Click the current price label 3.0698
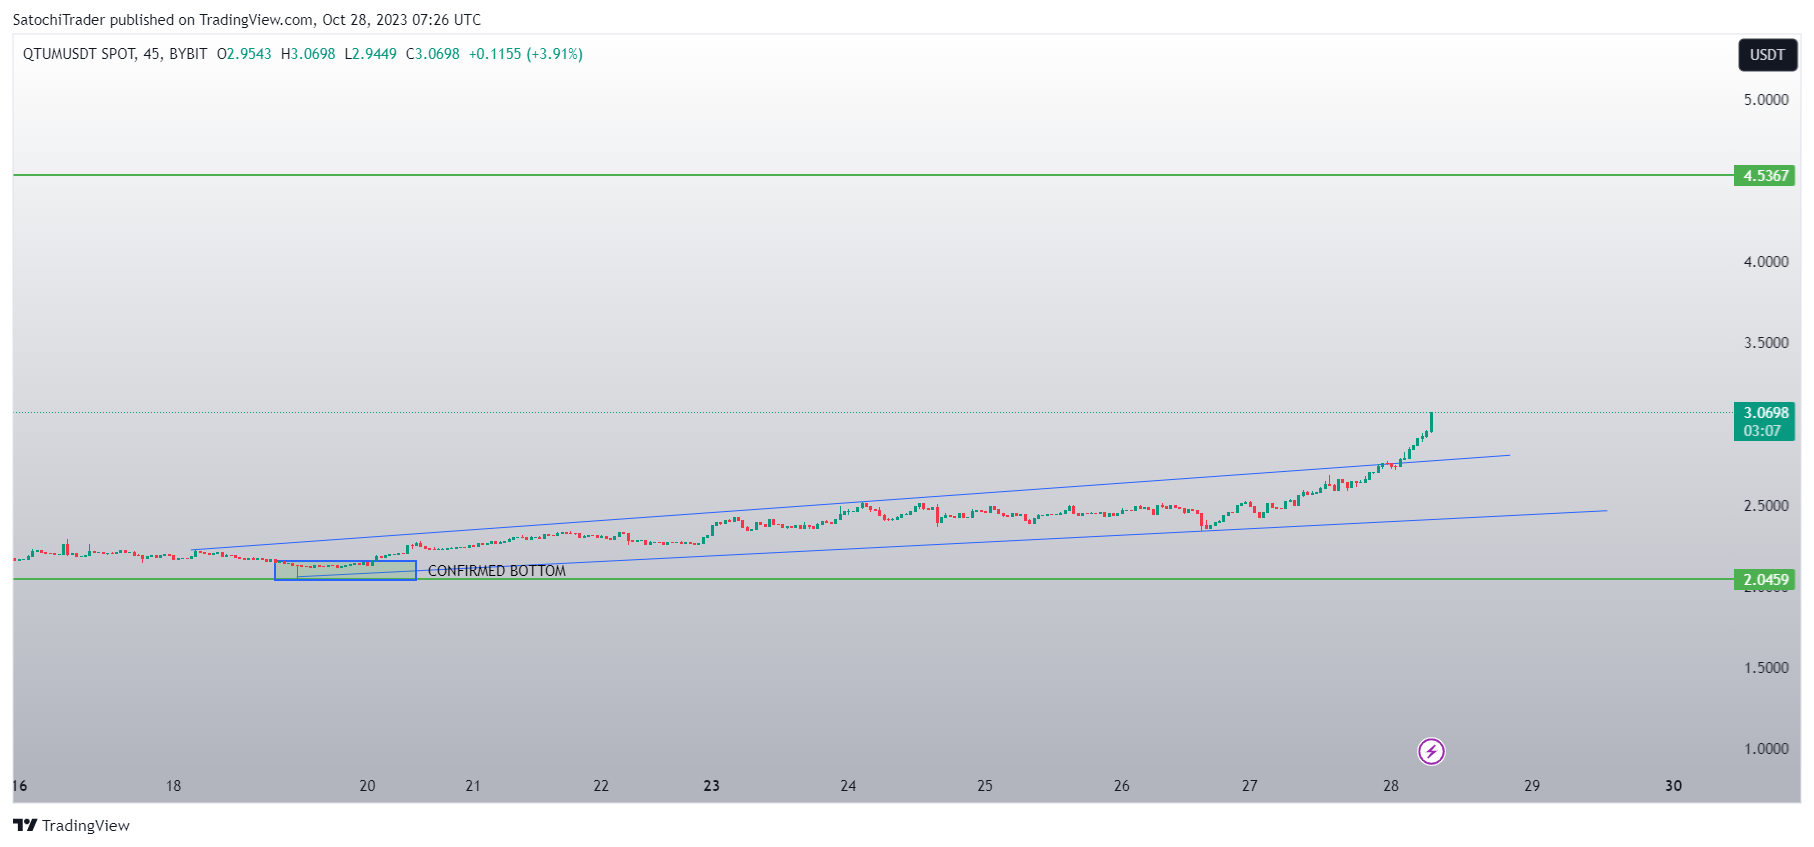 point(1765,413)
